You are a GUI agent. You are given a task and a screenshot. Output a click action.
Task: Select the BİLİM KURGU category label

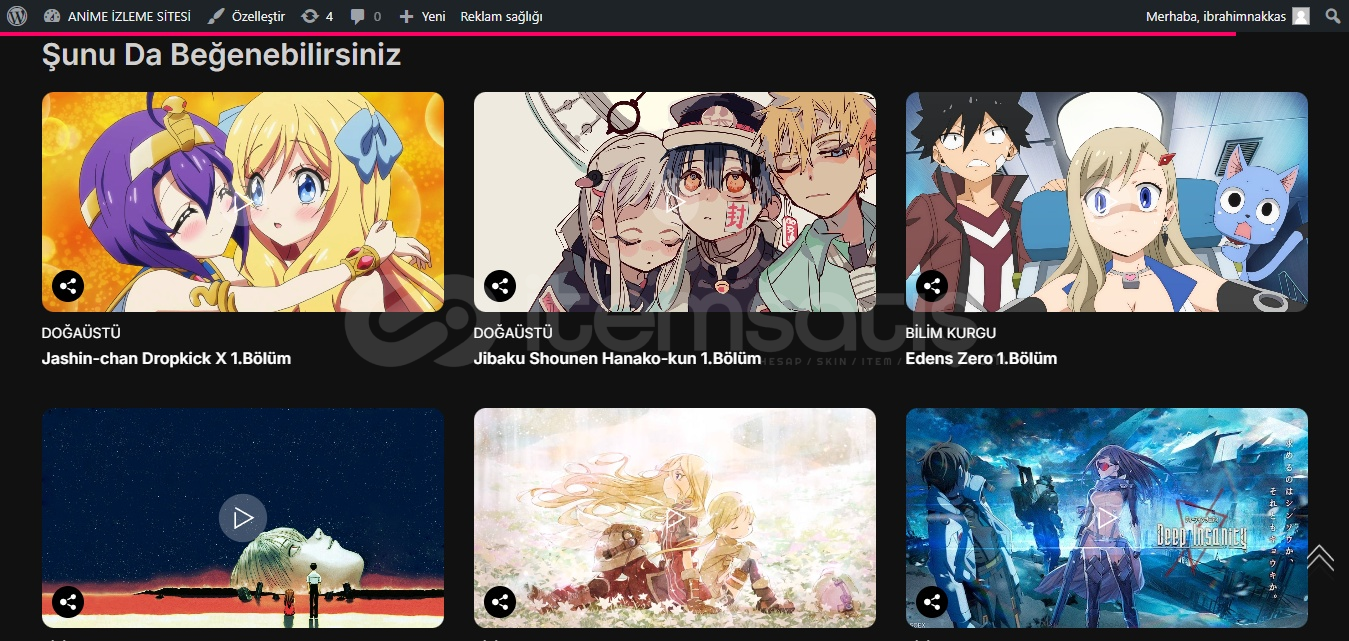951,333
